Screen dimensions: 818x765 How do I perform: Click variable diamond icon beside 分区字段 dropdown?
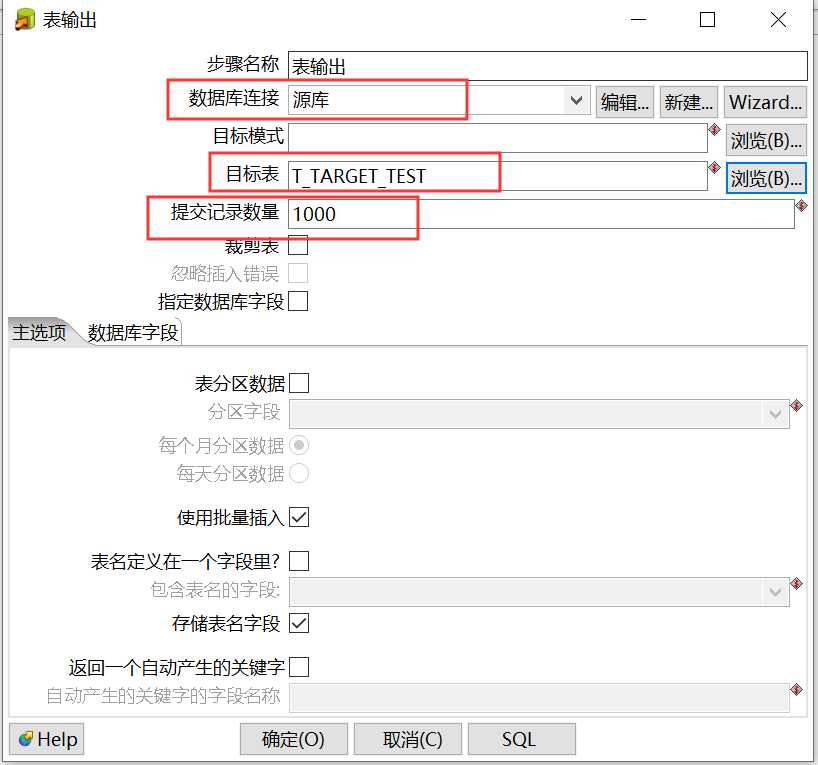796,405
